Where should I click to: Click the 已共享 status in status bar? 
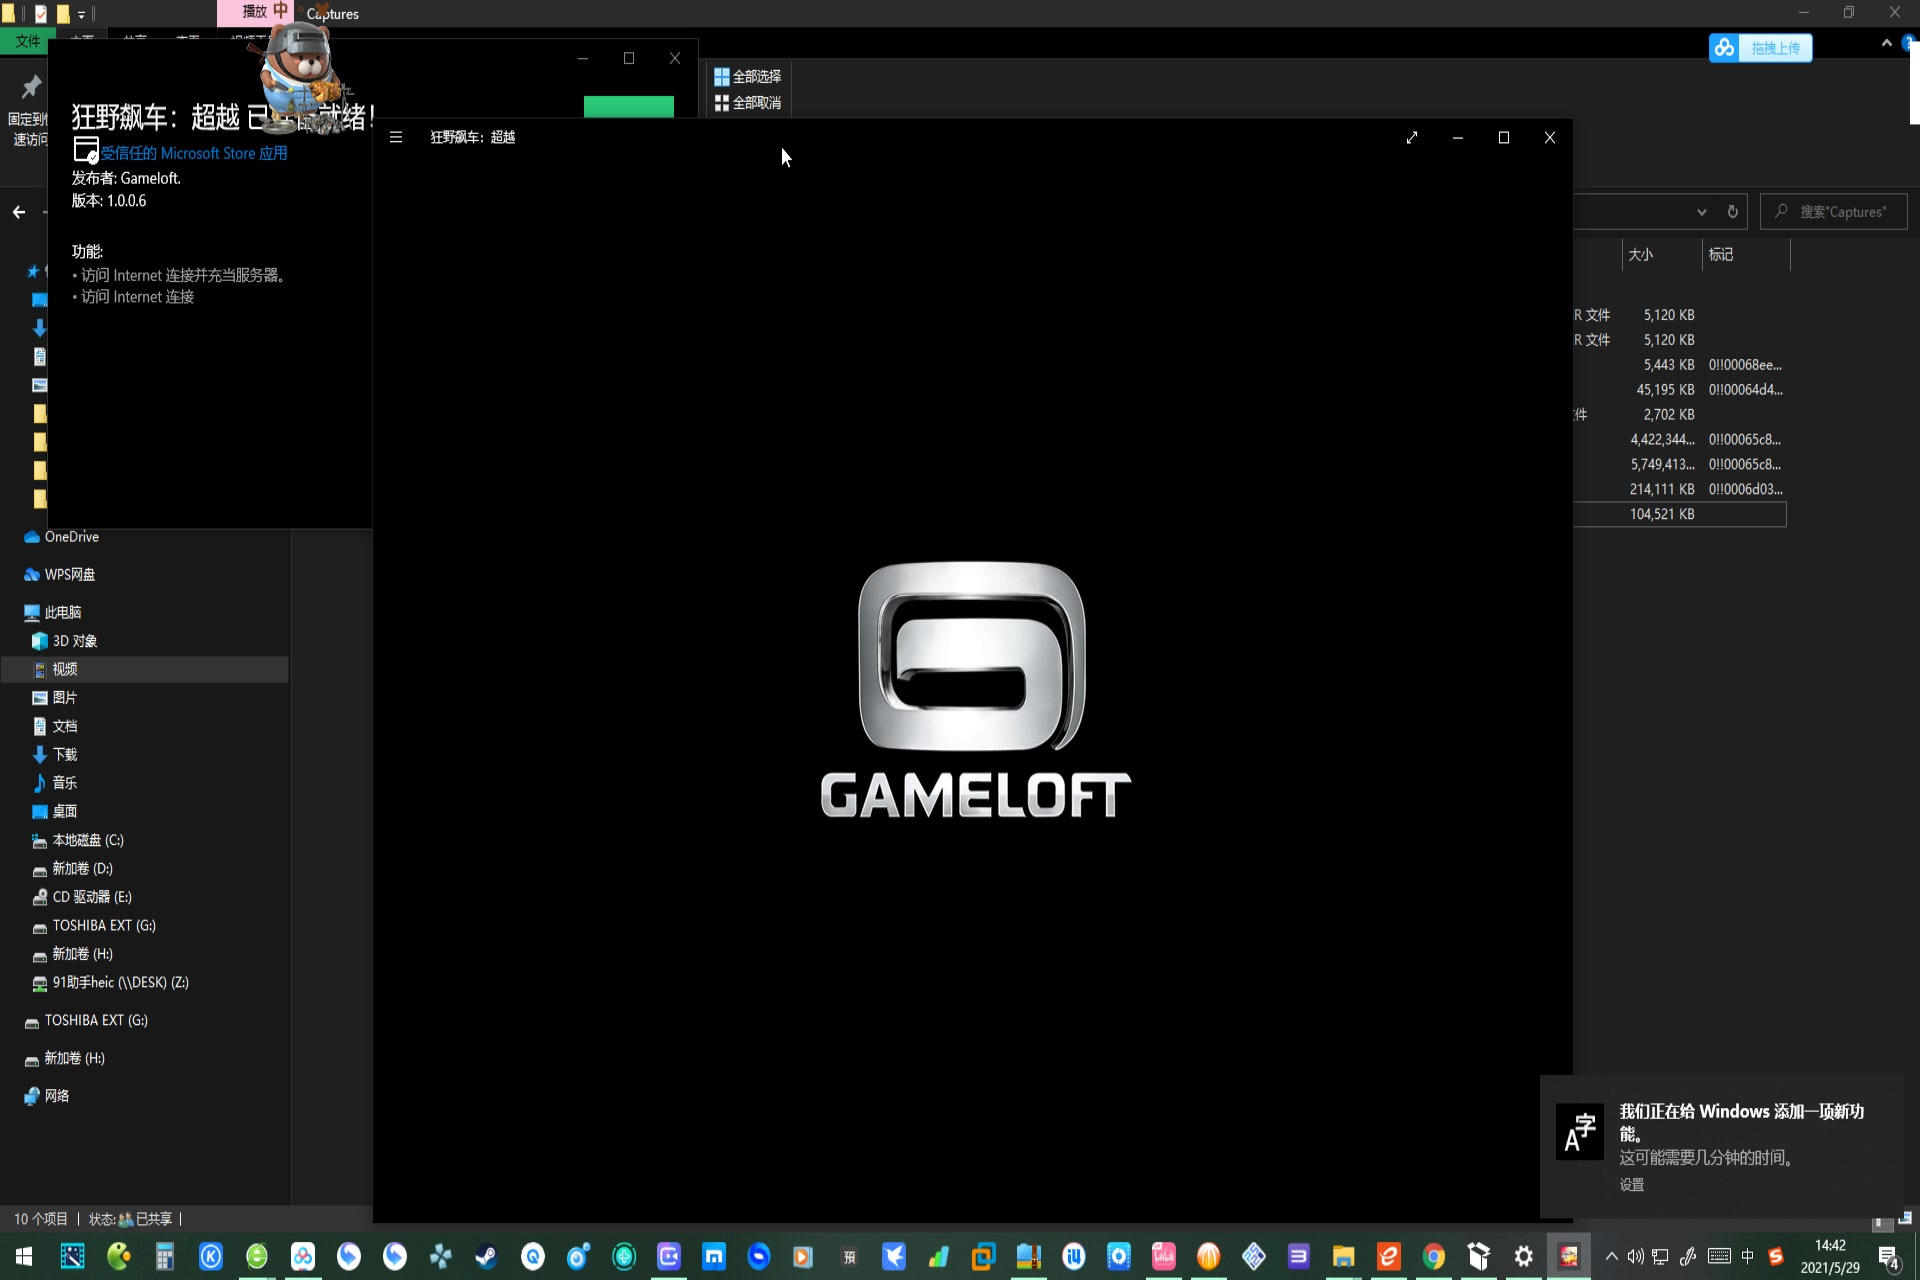pyautogui.click(x=145, y=1219)
